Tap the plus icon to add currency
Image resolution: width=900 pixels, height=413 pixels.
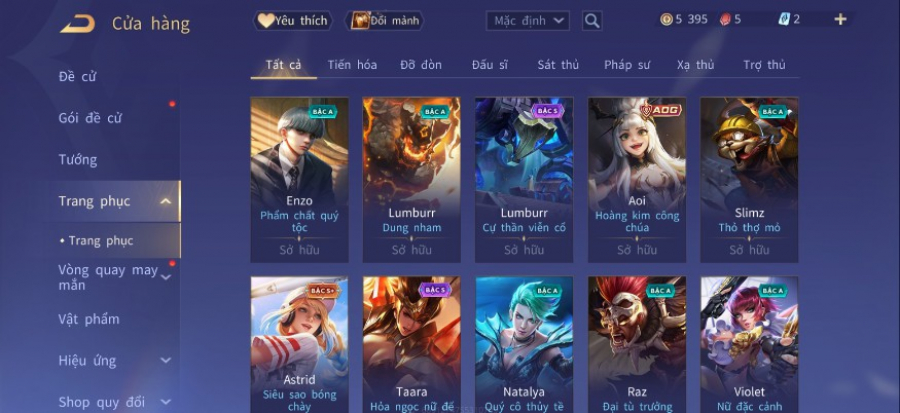[840, 20]
